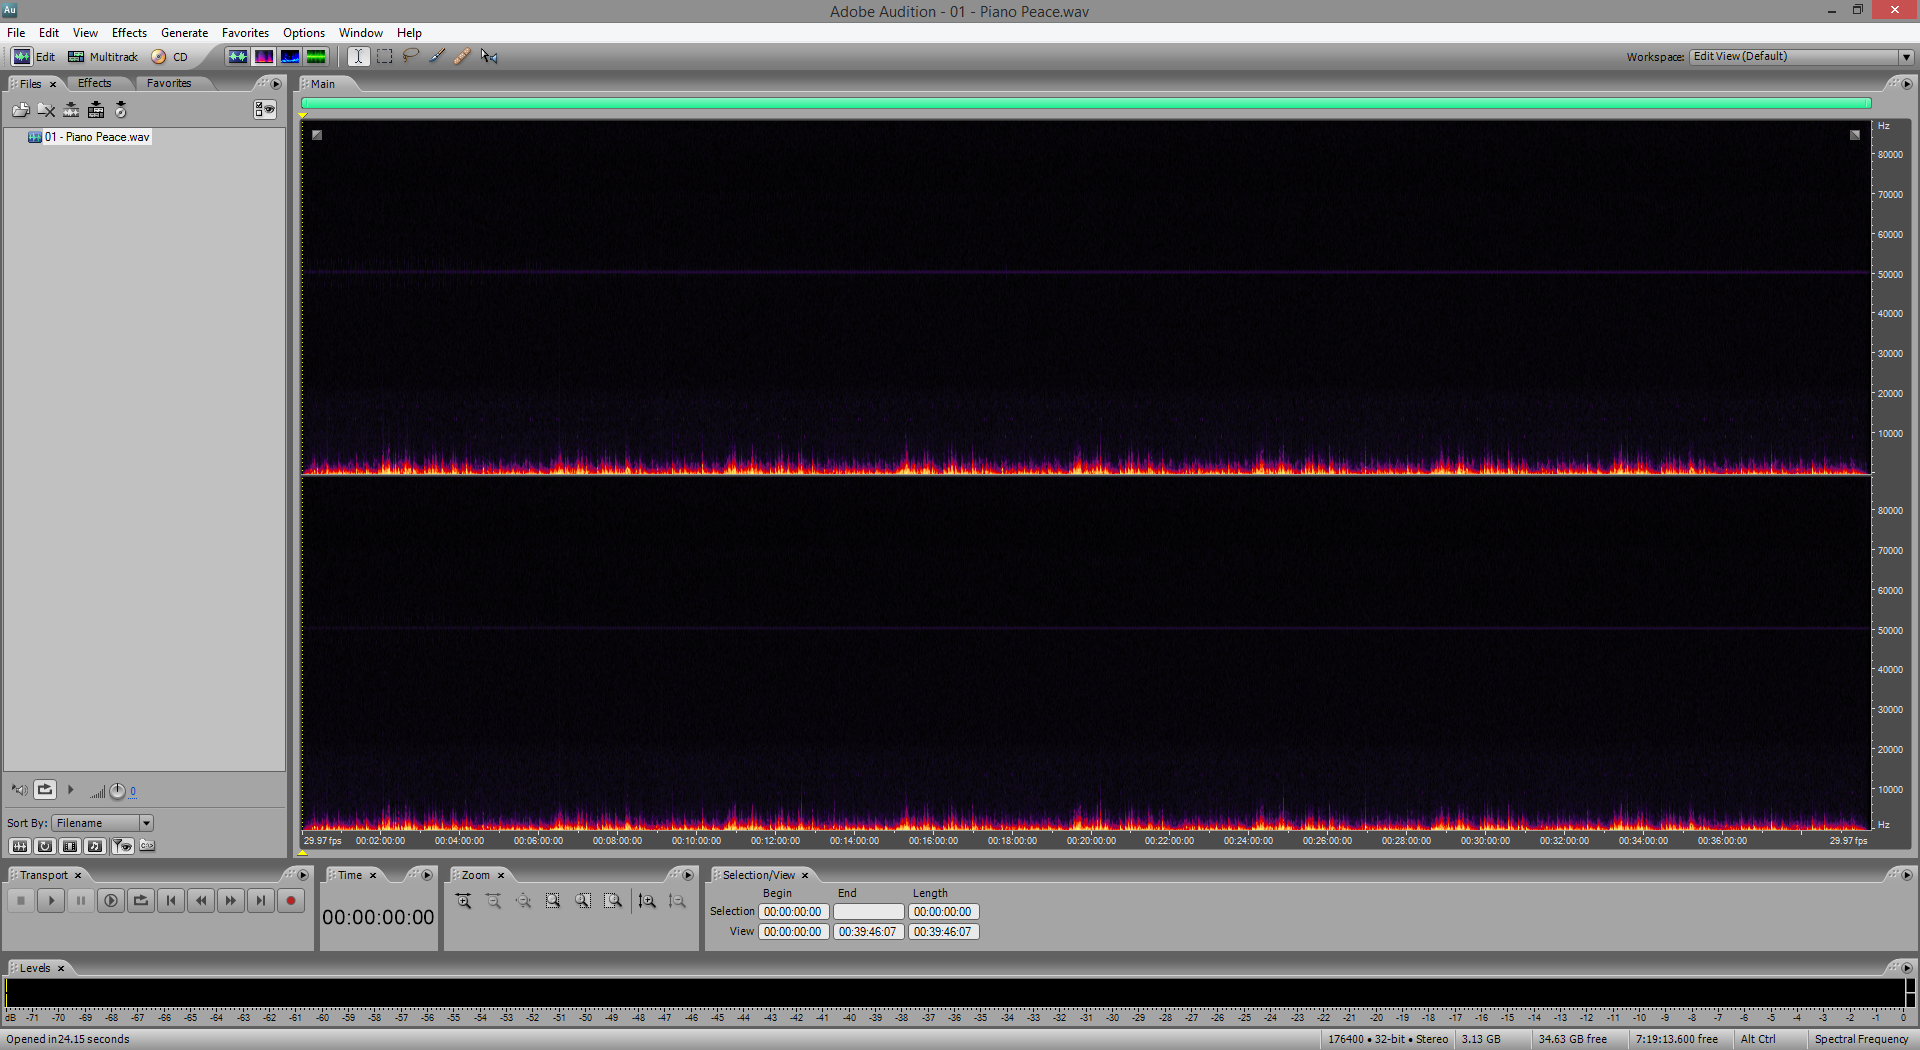The image size is (1920, 1050).
Task: Select file 01 - Piano Peace.wav
Action: tap(90, 137)
